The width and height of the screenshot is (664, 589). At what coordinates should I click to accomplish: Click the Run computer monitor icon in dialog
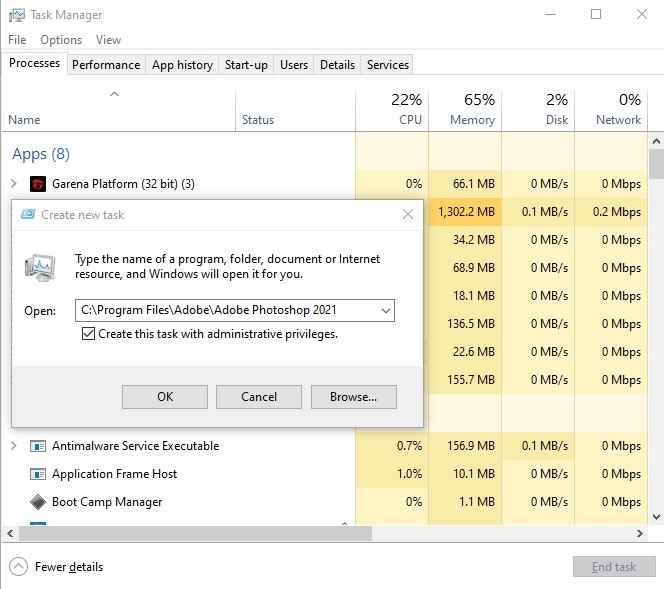(x=40, y=268)
